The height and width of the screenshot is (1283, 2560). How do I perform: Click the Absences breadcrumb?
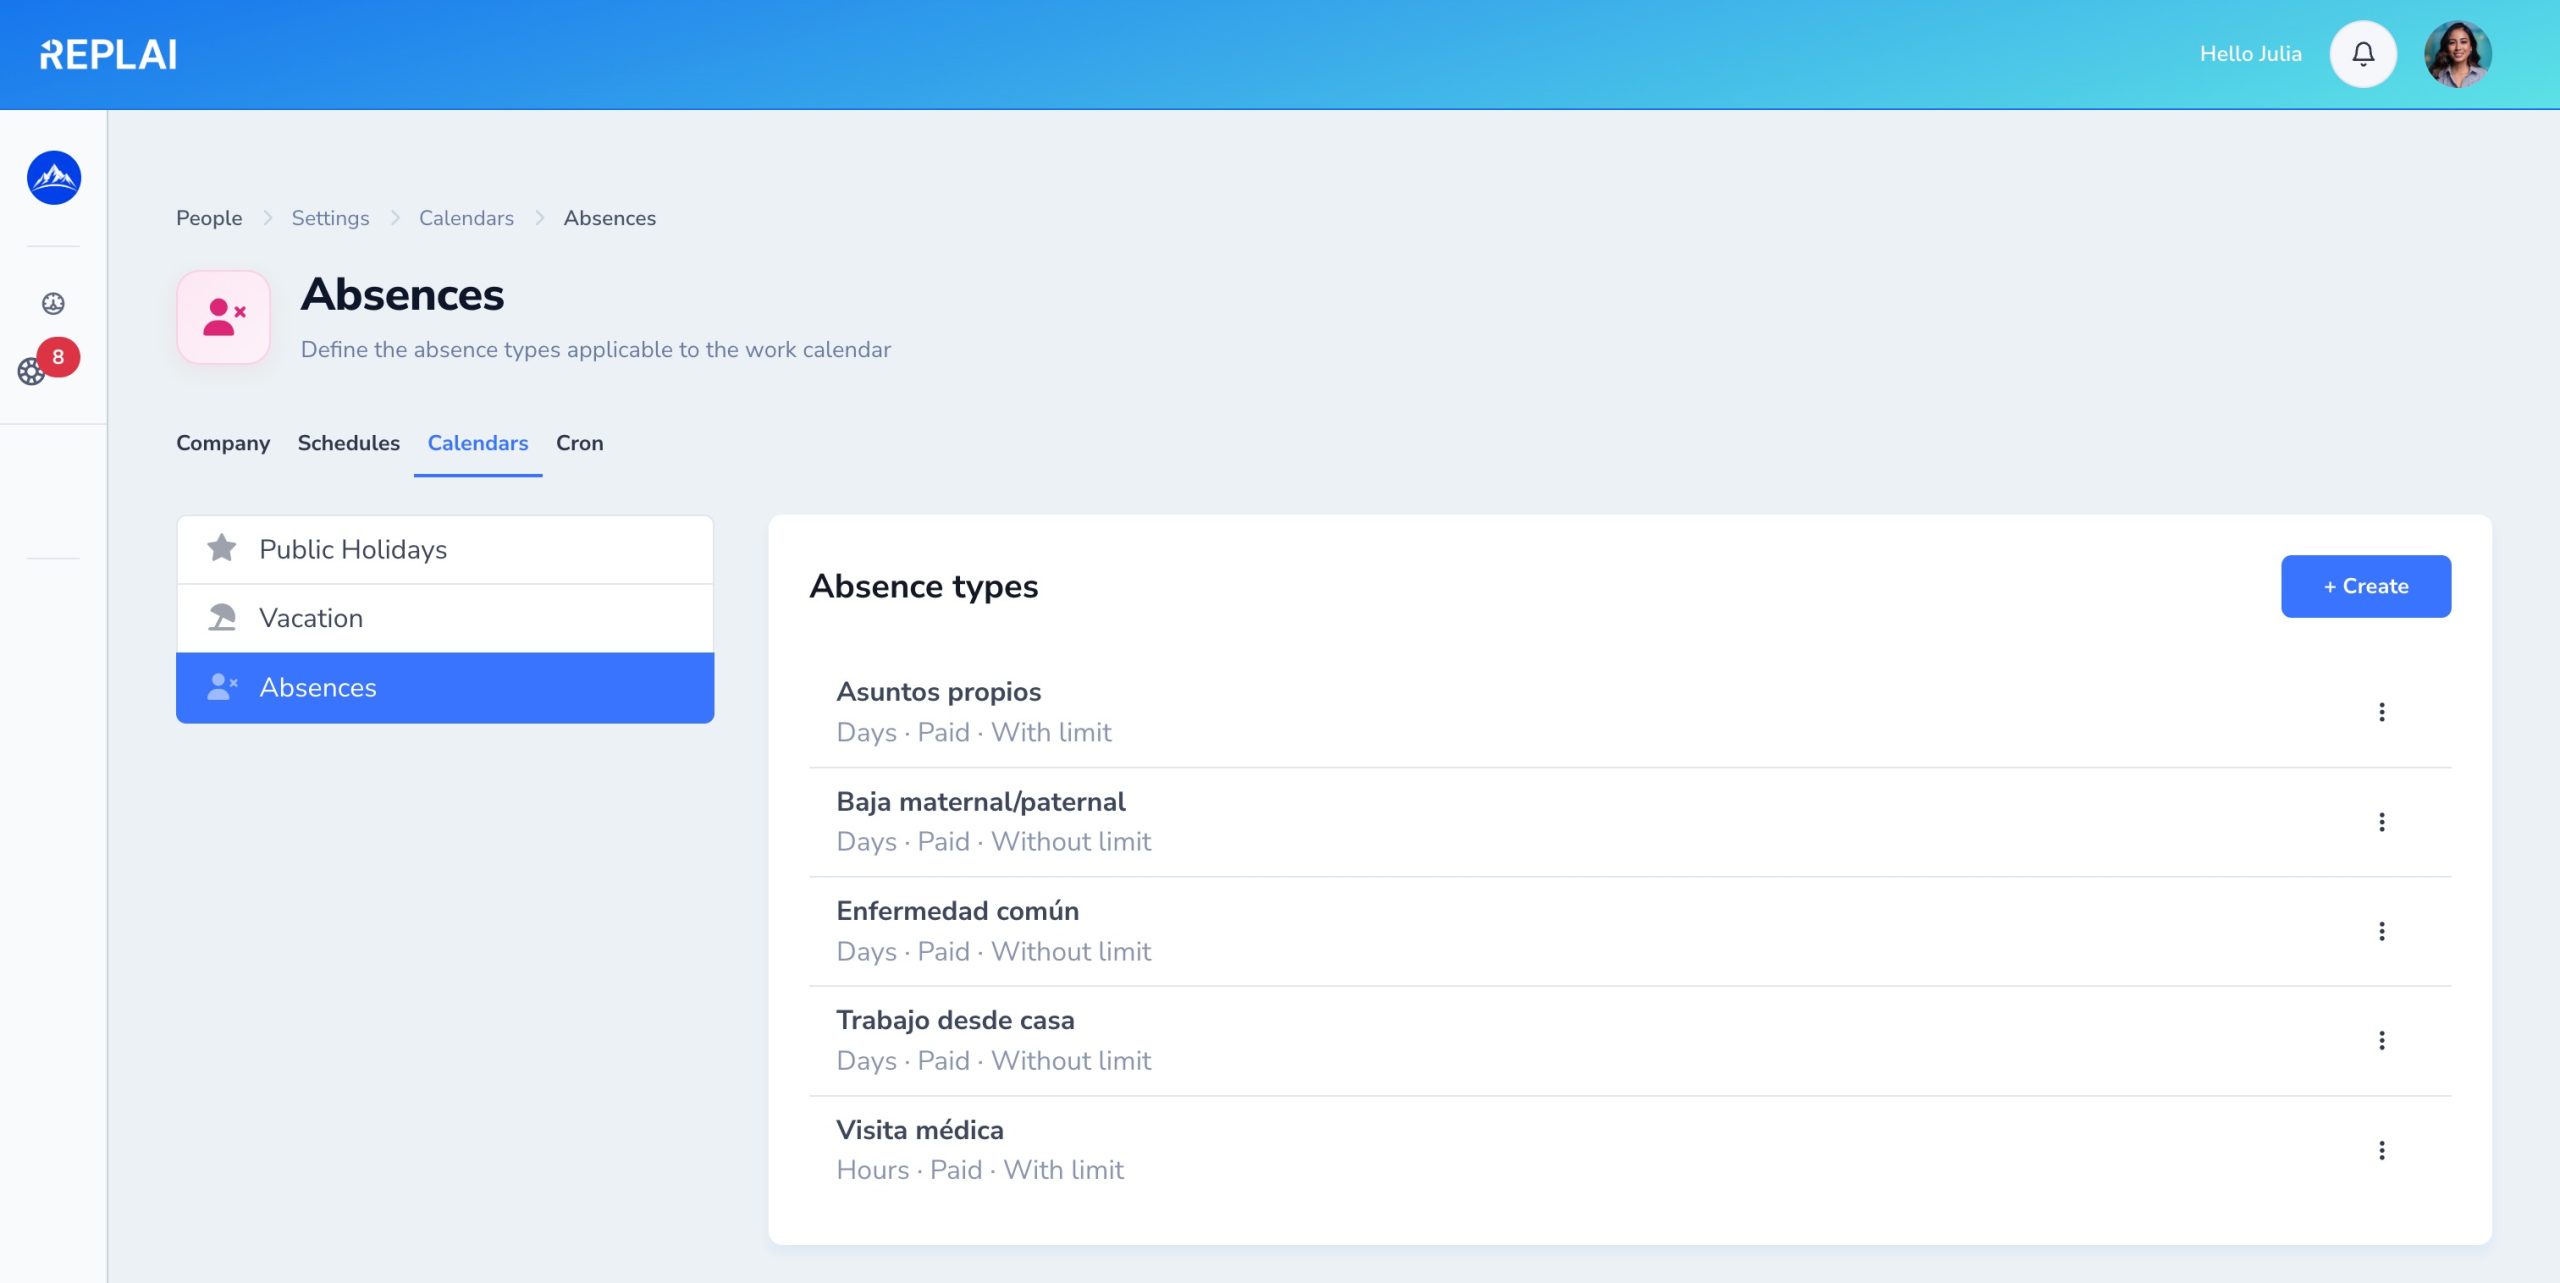click(x=610, y=218)
